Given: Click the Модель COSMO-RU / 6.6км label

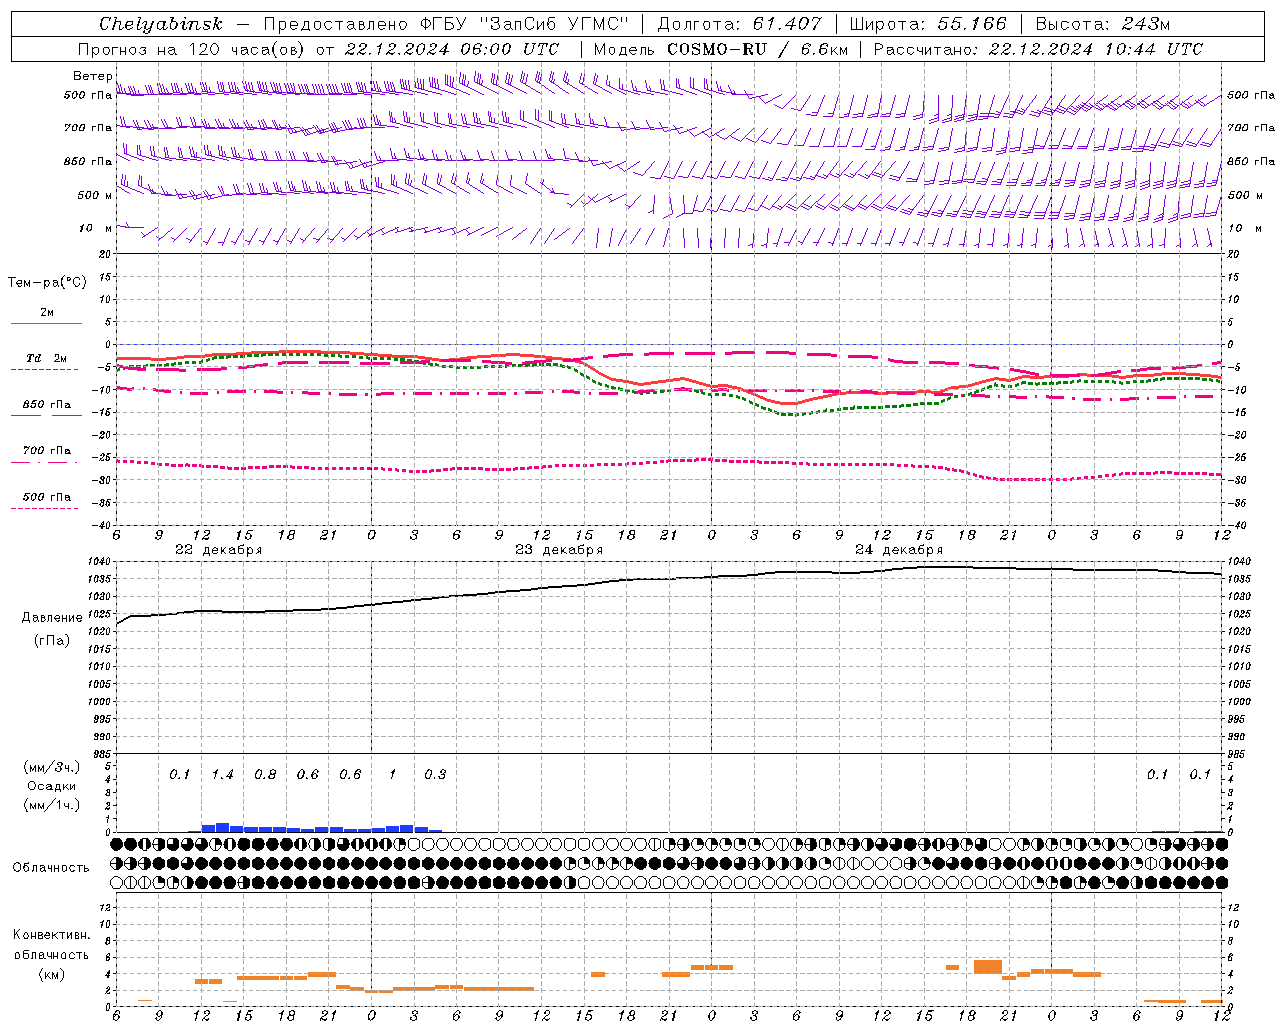Looking at the screenshot, I should (x=720, y=49).
